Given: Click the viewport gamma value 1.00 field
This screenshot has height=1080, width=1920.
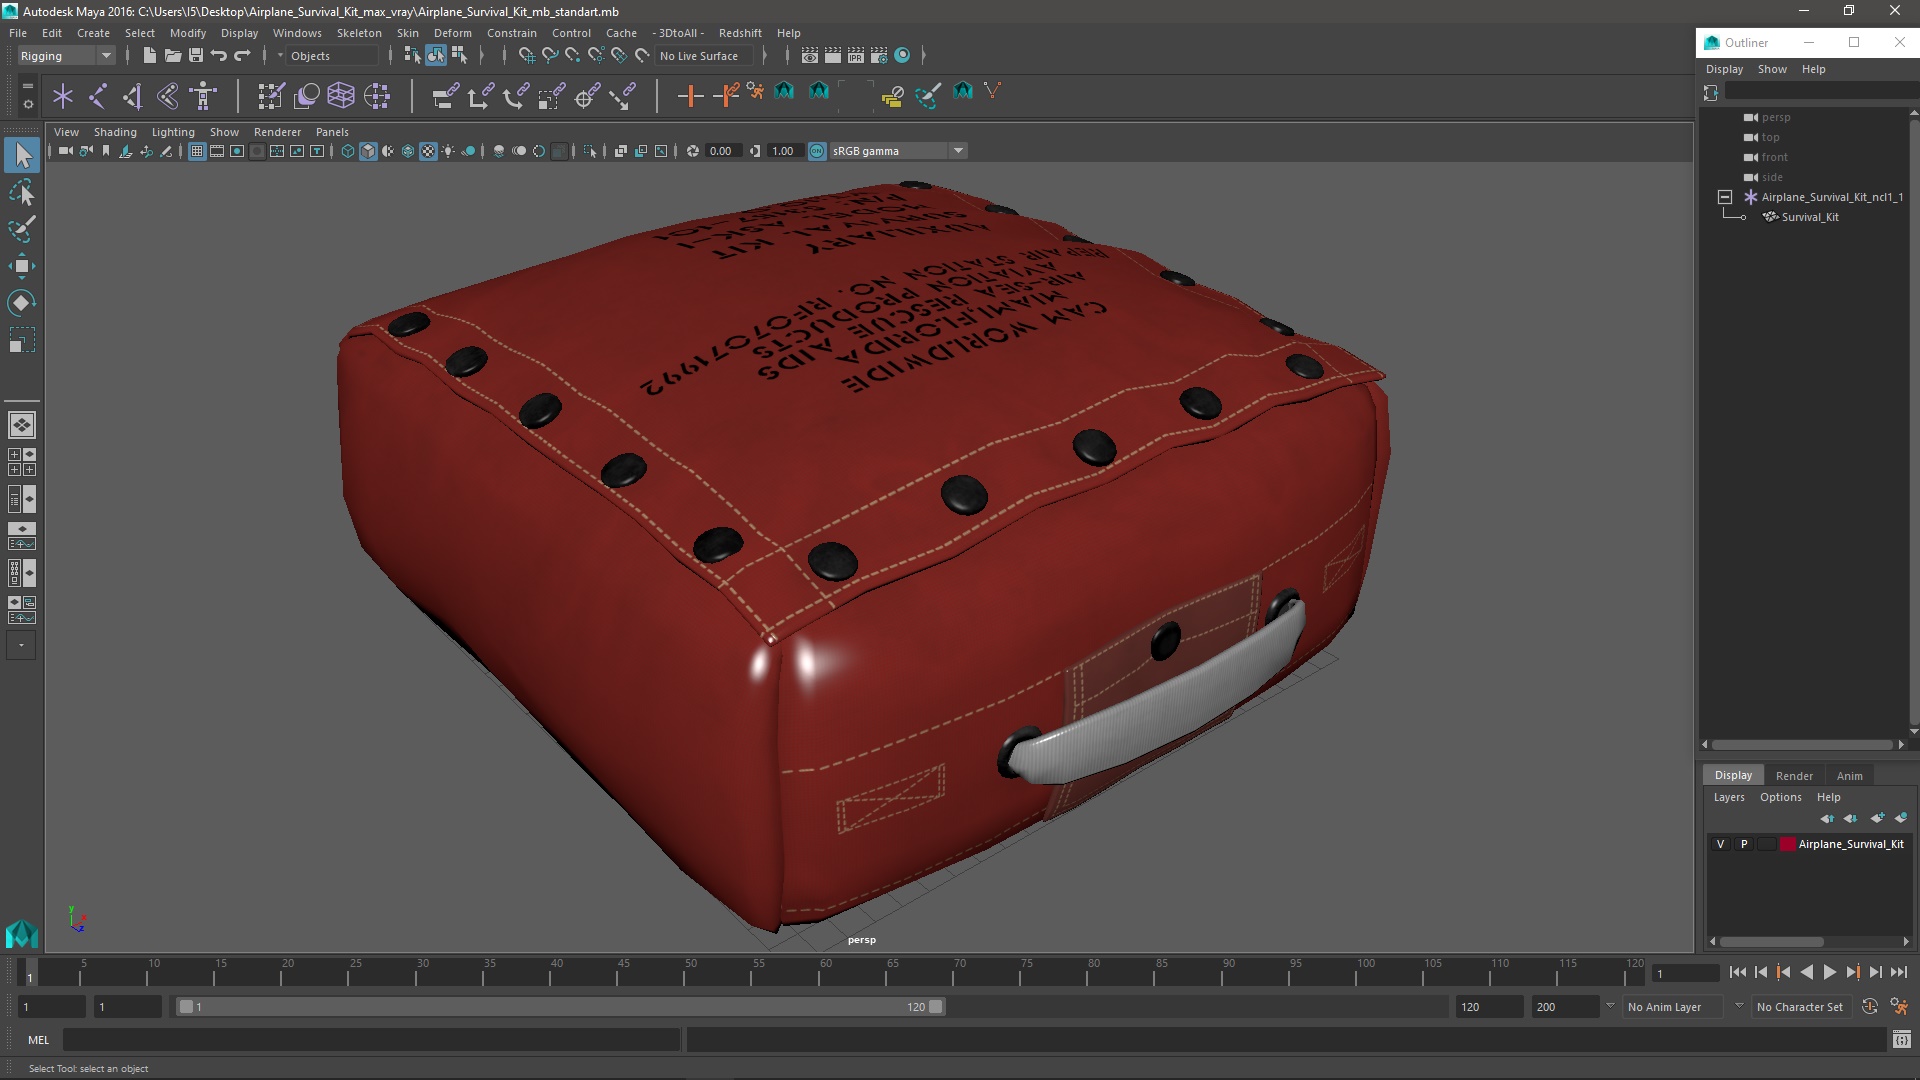Looking at the screenshot, I should [x=783, y=151].
